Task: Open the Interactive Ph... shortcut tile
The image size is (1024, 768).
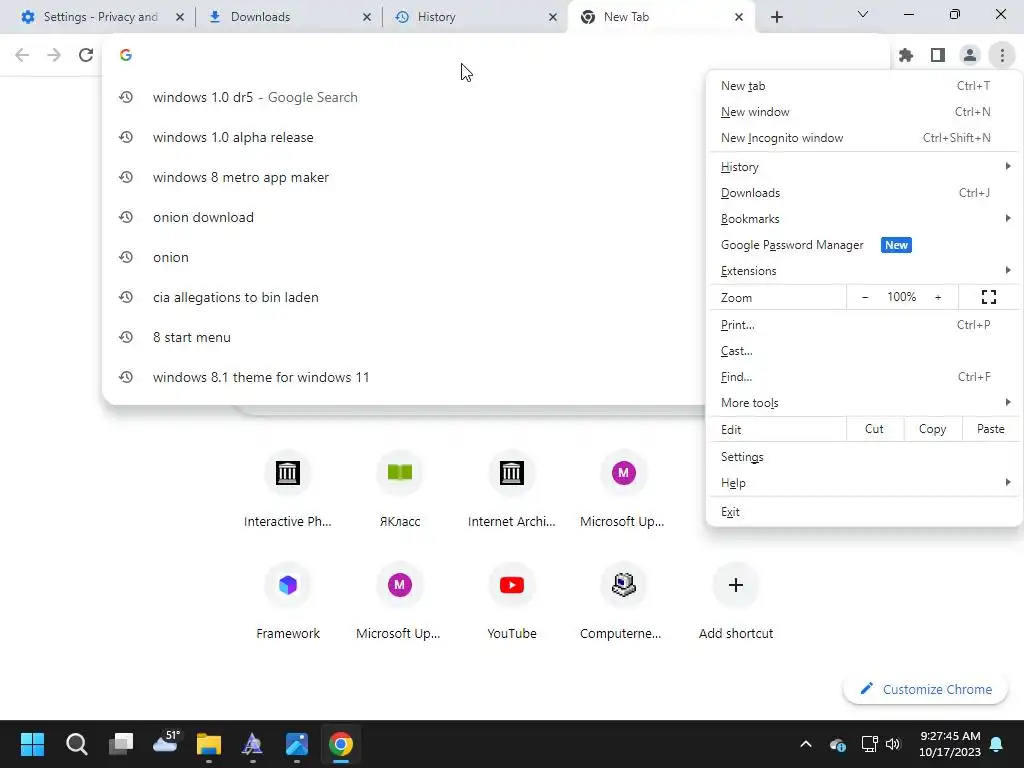Action: click(287, 488)
